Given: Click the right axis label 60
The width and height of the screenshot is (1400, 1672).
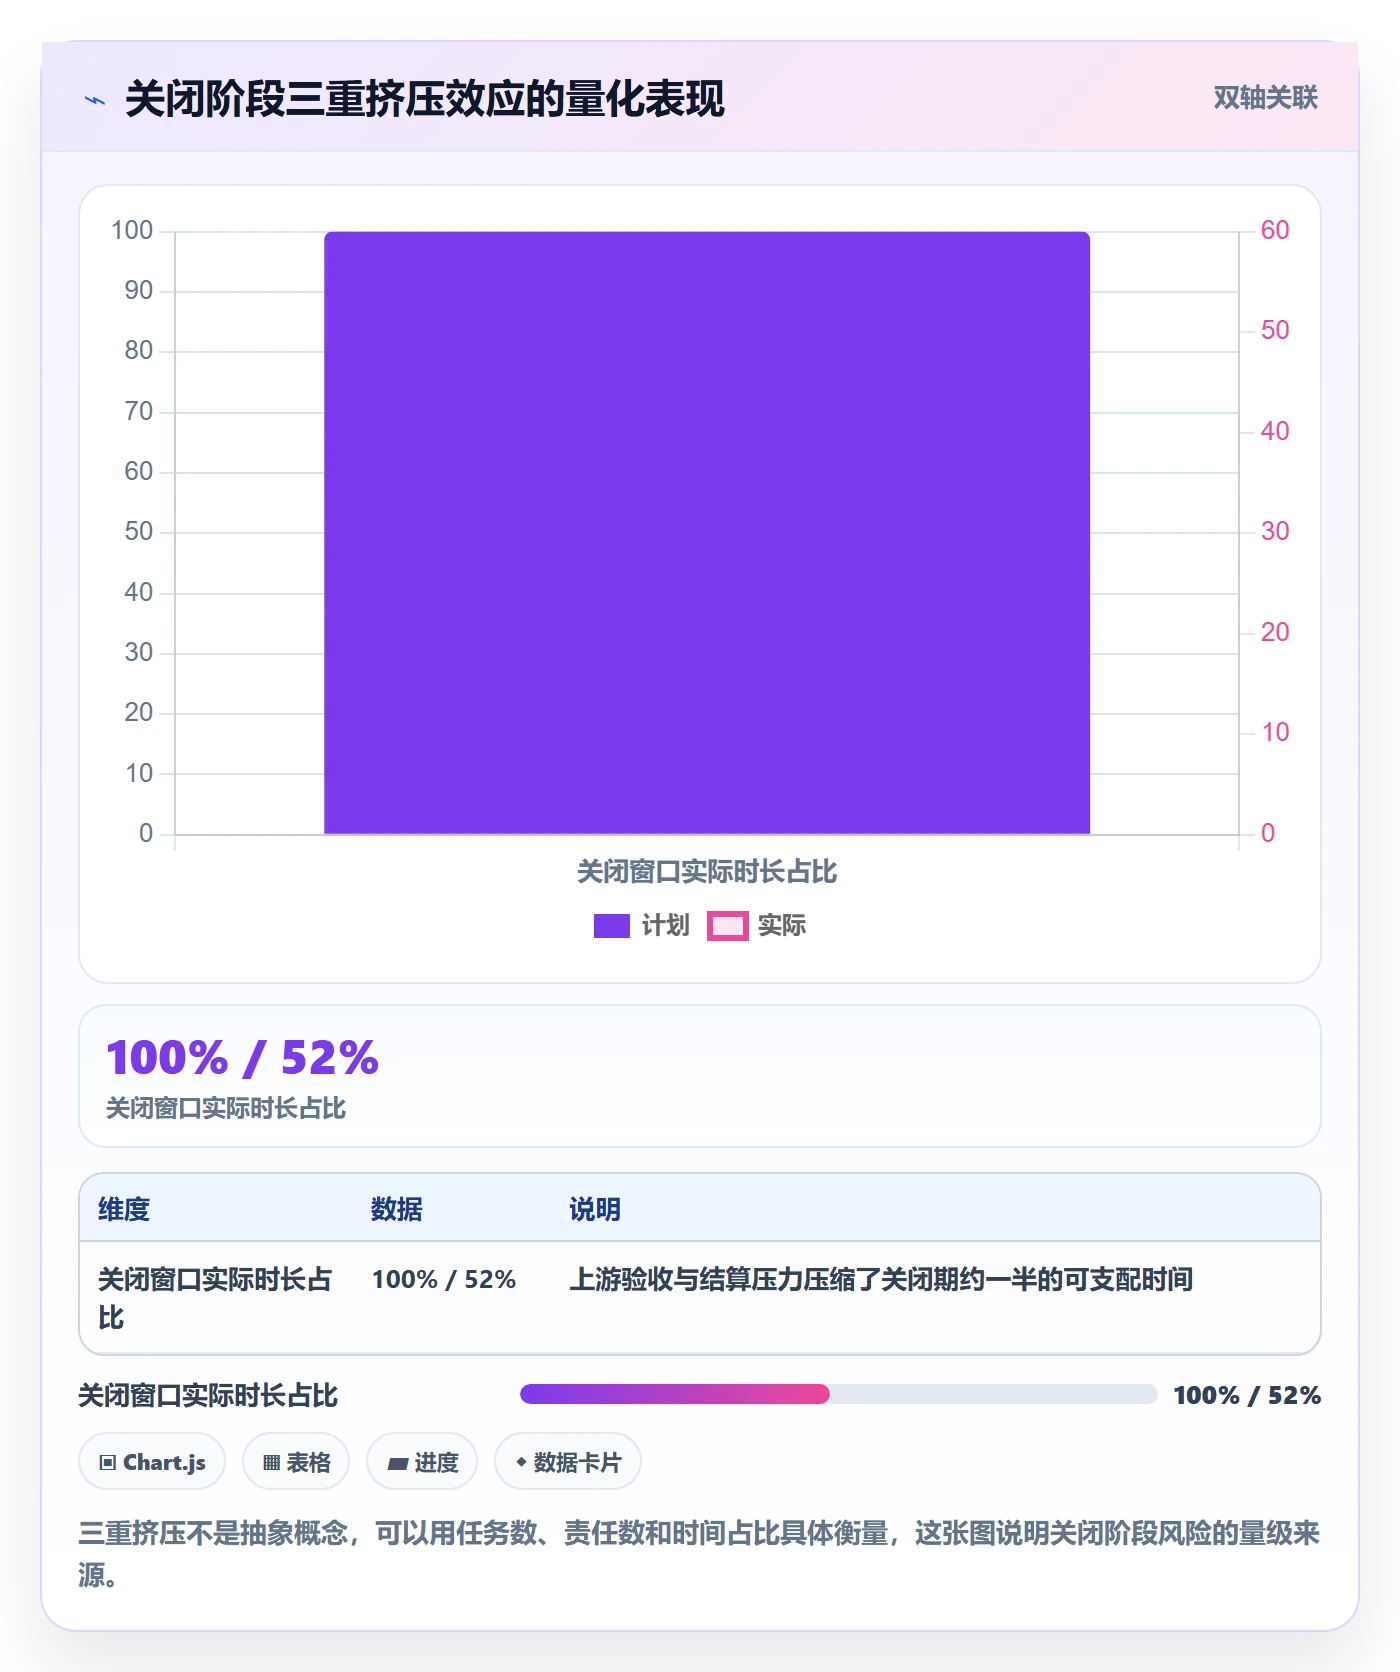Looking at the screenshot, I should [1275, 231].
